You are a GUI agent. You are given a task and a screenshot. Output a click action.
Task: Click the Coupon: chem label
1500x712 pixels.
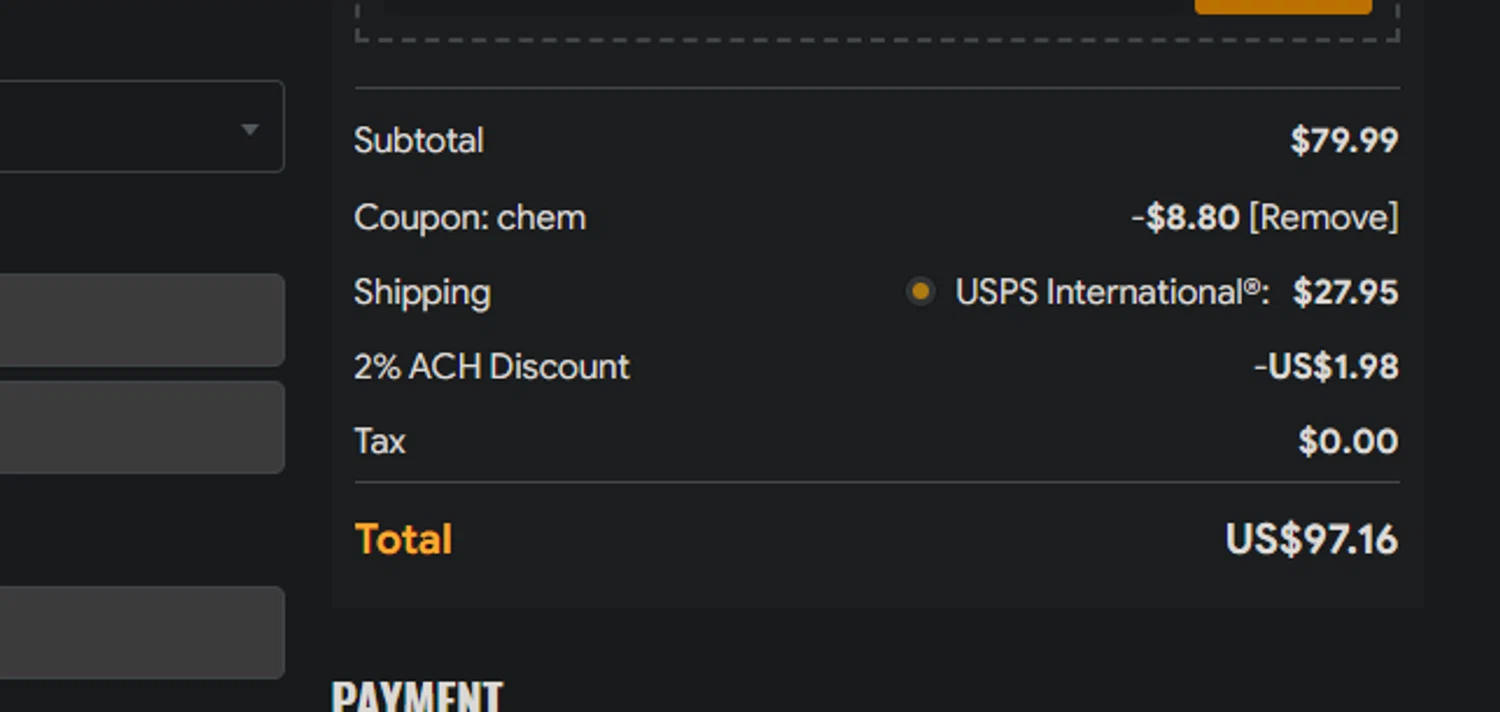(470, 218)
